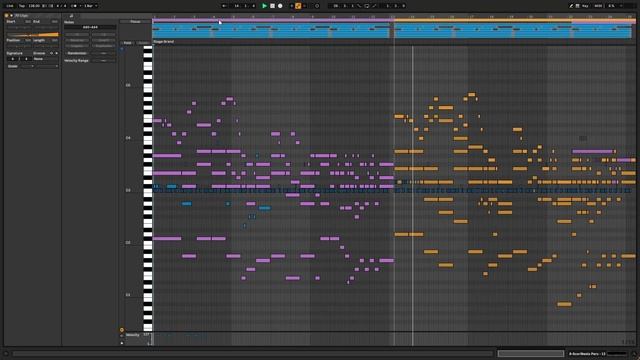Image resolution: width=640 pixels, height=360 pixels.
Task: Enable Key map mode
Action: point(585,6)
